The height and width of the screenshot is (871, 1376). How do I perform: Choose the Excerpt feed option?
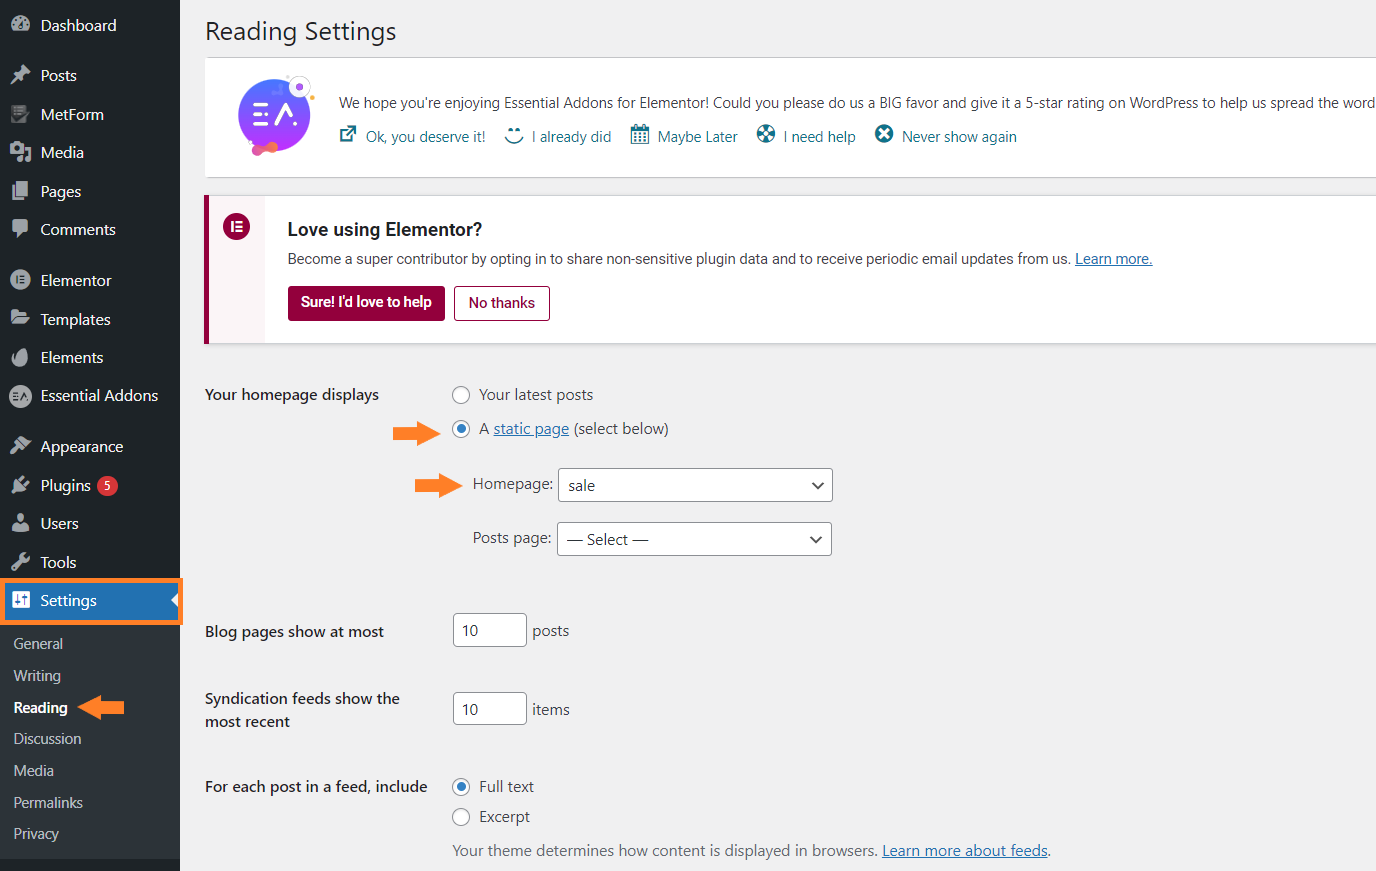point(461,817)
